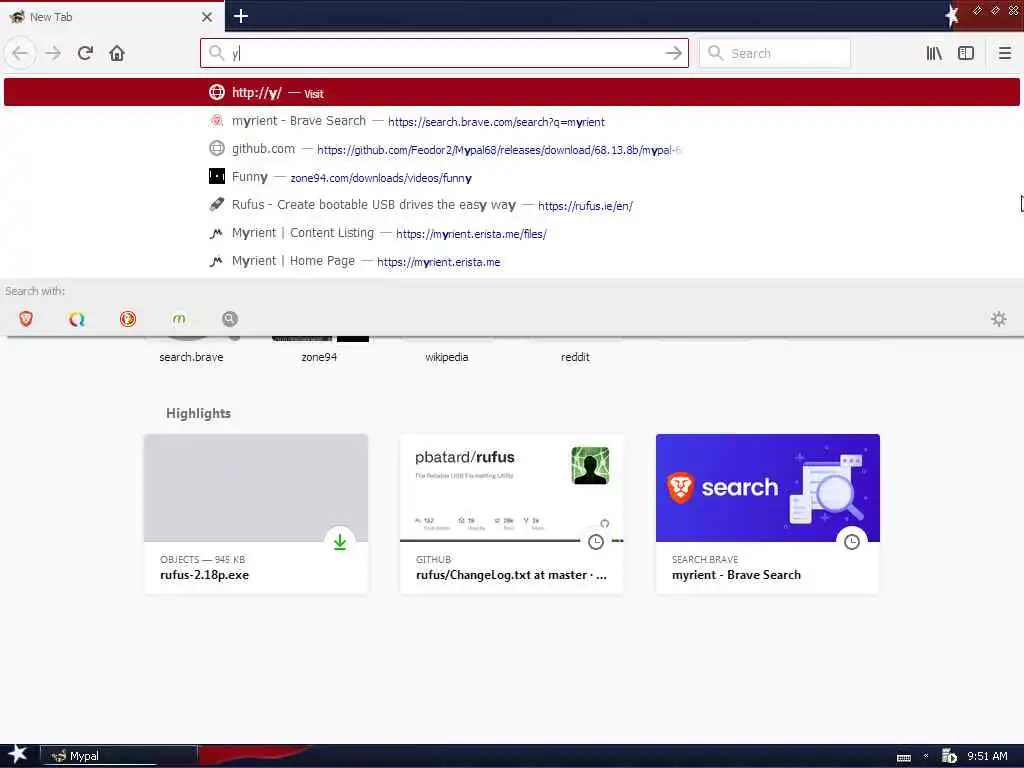
Task: Click the rufus/ChangeLog.txt at master title
Action: coord(511,575)
